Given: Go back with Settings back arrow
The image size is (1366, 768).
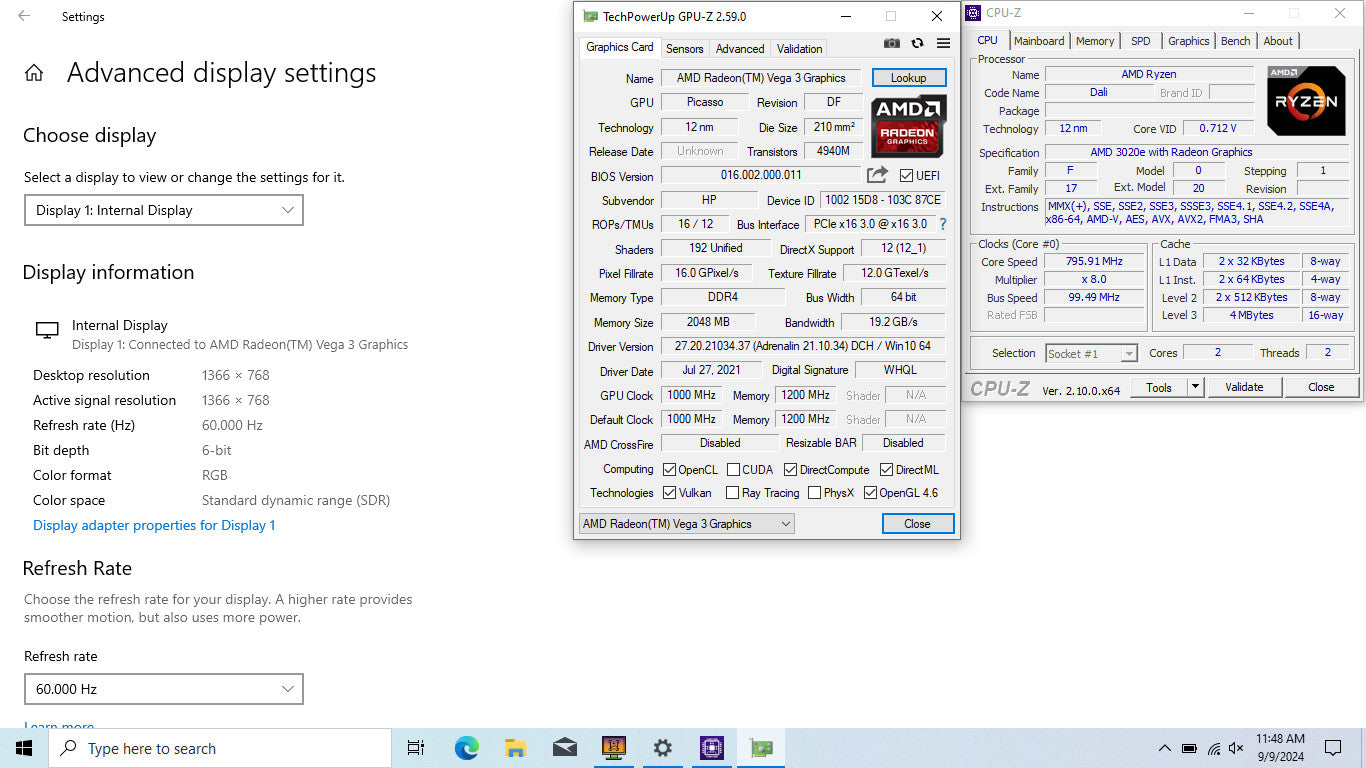Looking at the screenshot, I should [x=24, y=16].
